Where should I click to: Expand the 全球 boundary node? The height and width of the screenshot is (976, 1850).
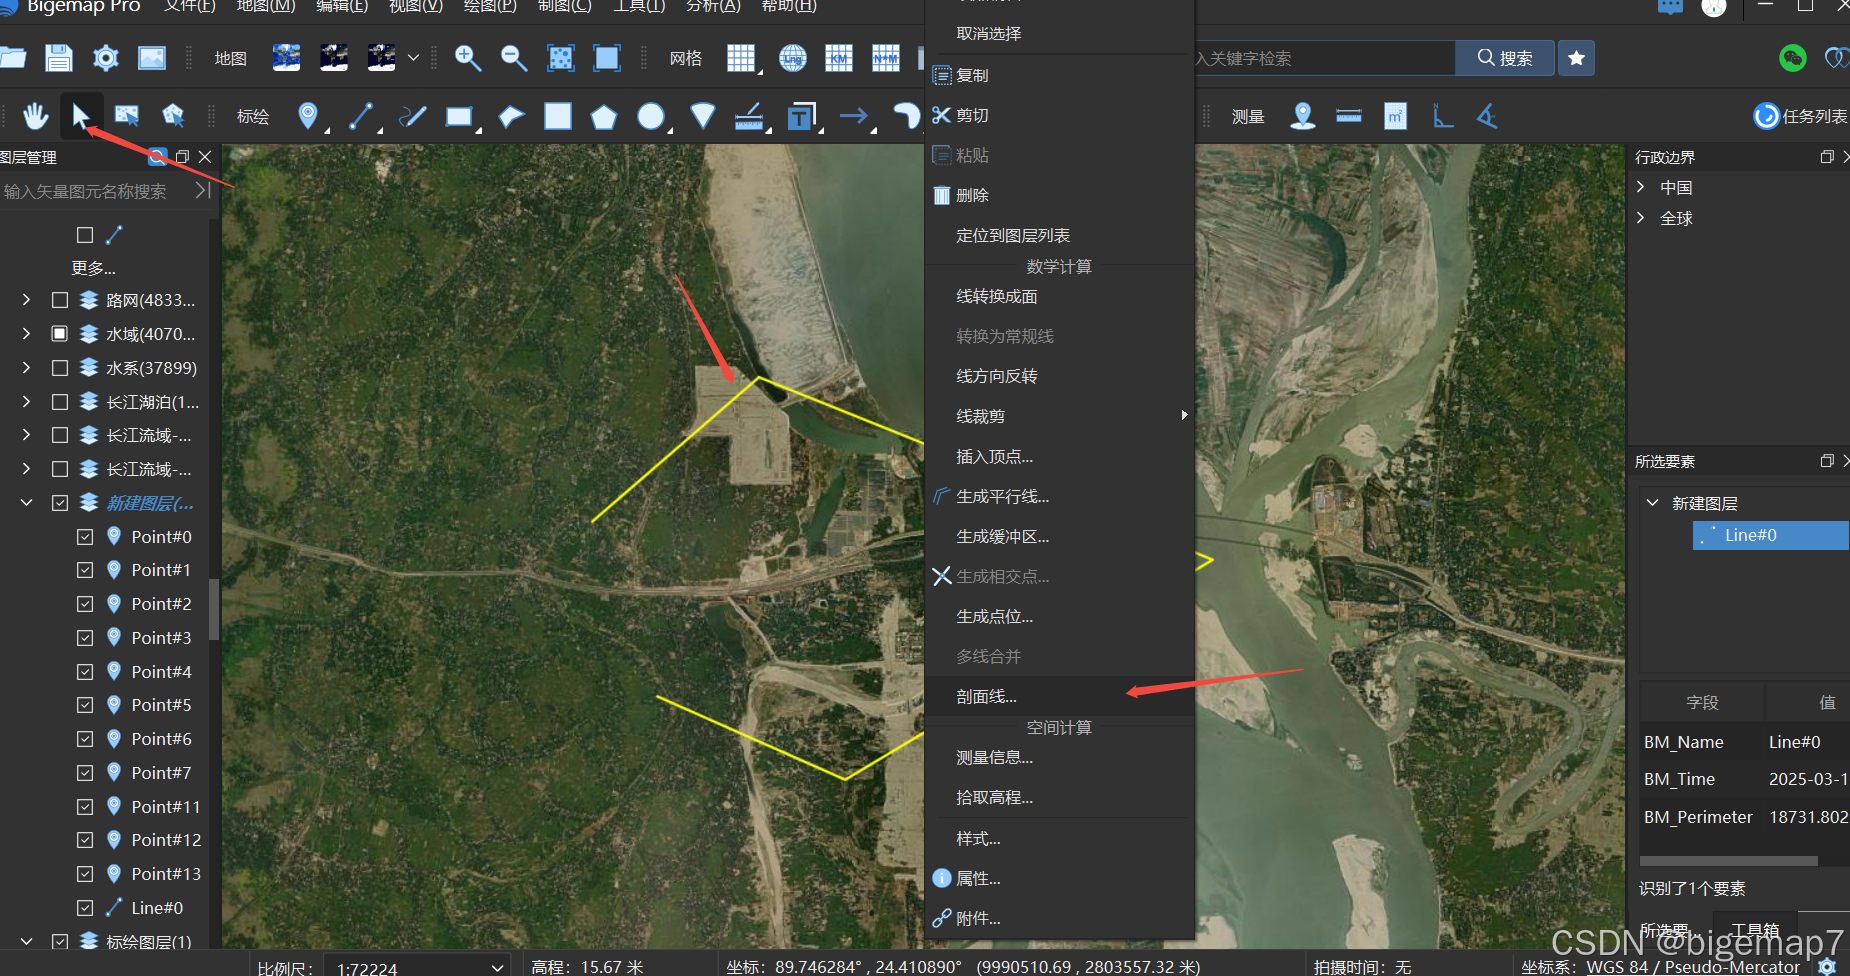tap(1641, 218)
